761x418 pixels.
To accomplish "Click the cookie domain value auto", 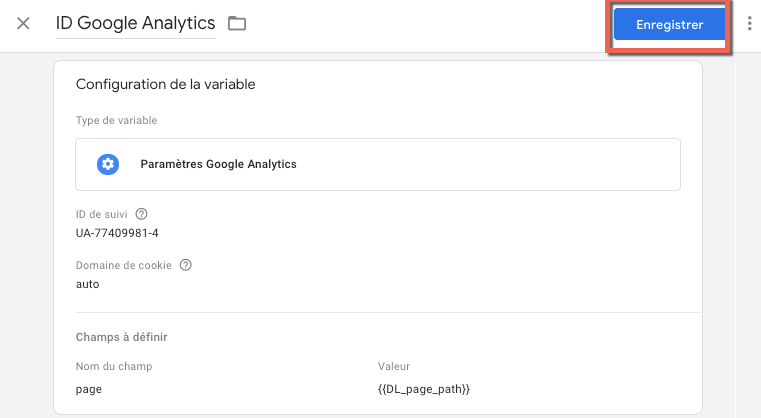I will (88, 284).
